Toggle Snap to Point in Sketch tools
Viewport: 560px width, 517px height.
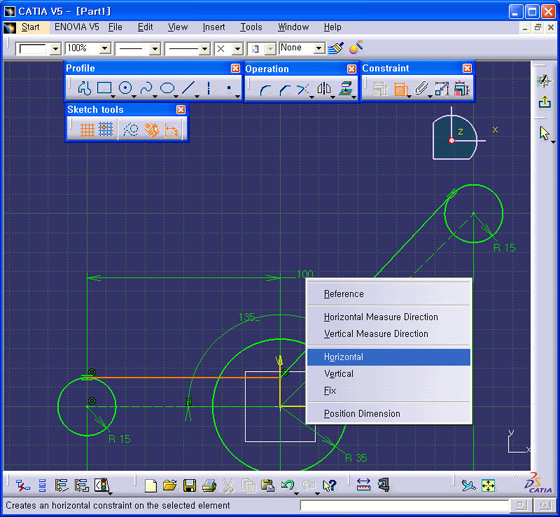(x=106, y=129)
